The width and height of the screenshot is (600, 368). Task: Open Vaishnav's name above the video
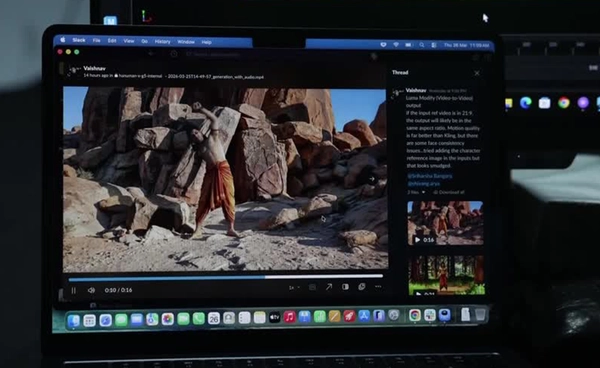coord(94,68)
